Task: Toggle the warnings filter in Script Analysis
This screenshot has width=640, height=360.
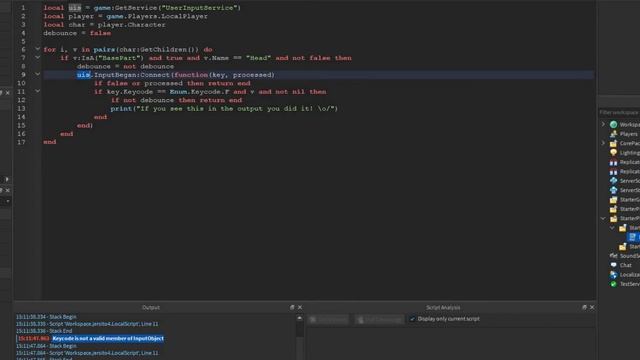Action: tap(380, 320)
